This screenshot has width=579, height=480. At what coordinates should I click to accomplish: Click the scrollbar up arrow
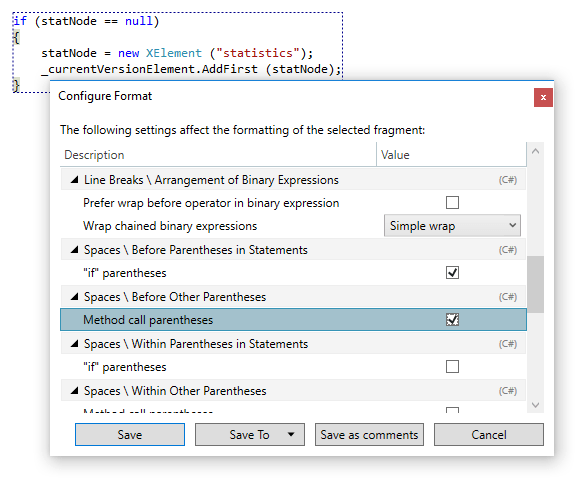[535, 151]
